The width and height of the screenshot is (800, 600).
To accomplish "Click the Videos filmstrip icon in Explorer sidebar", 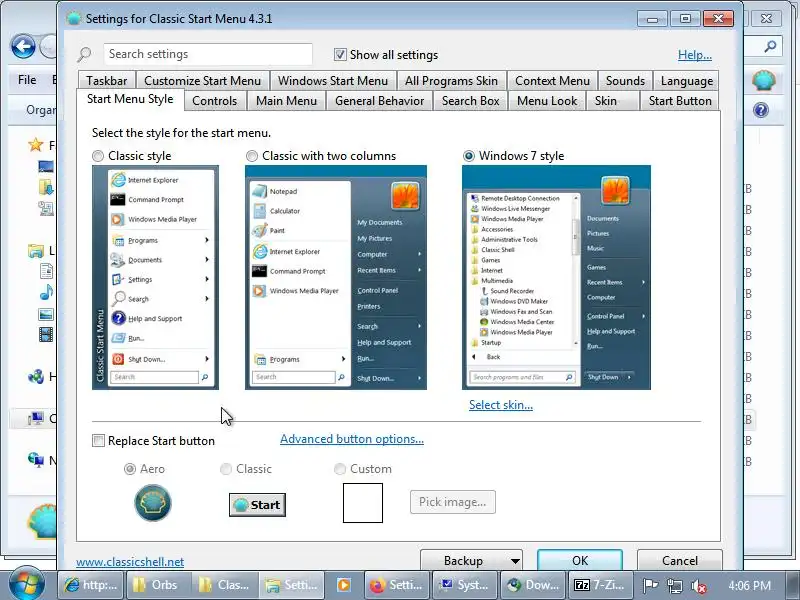I will pos(46,335).
